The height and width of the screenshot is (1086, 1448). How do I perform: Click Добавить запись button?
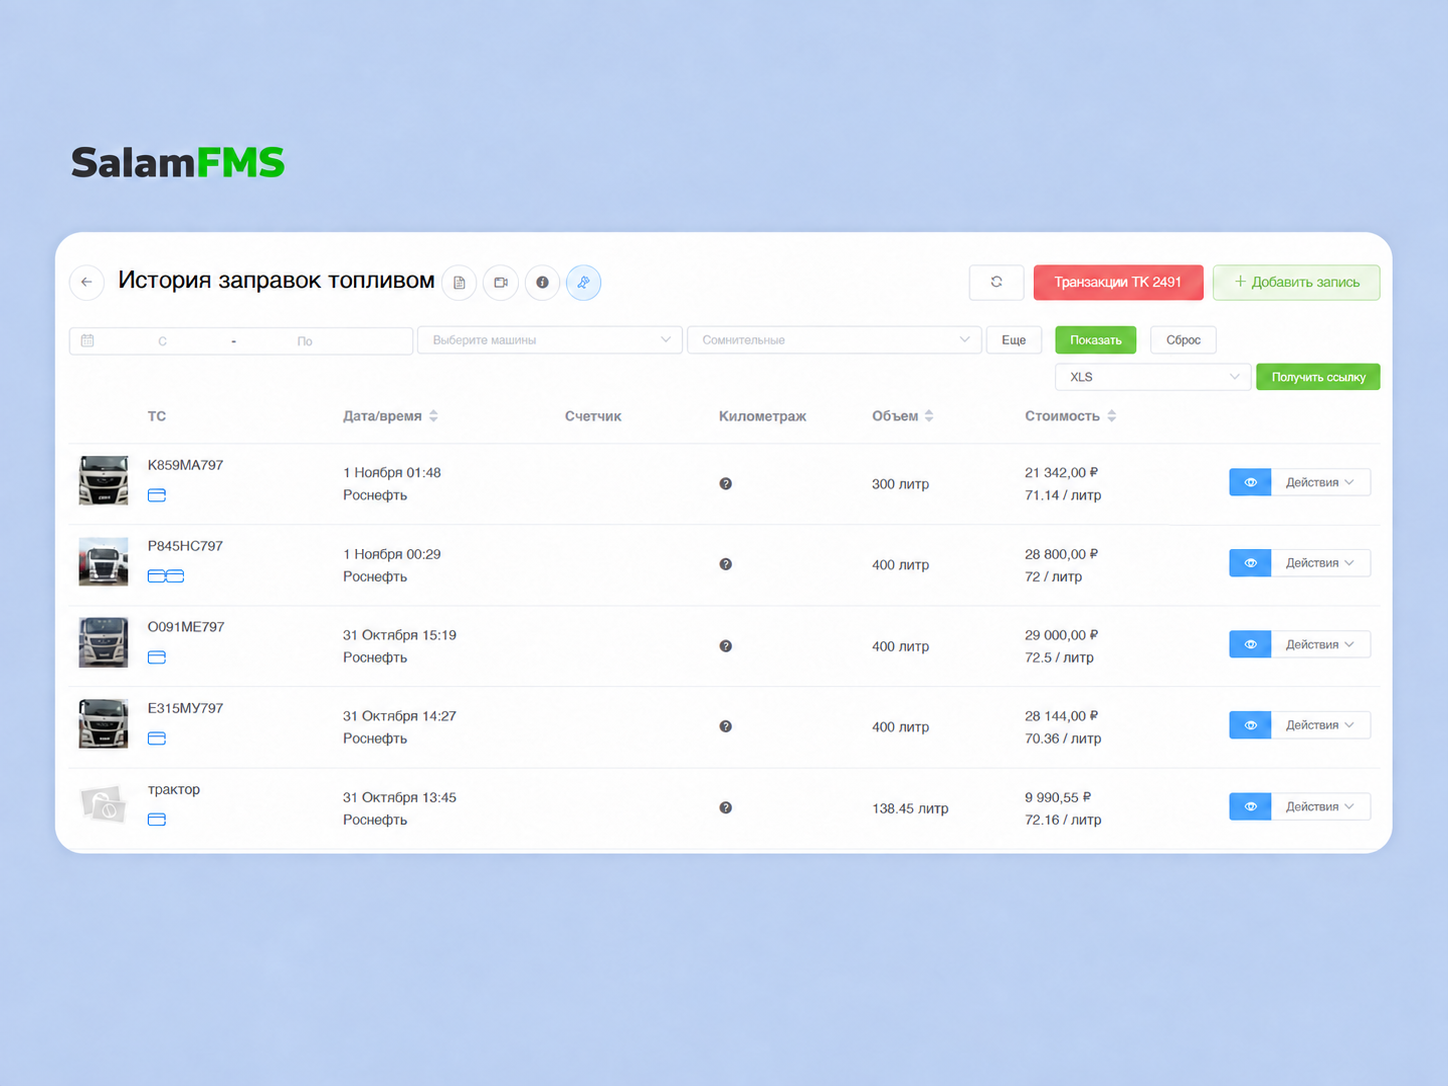pos(1296,282)
